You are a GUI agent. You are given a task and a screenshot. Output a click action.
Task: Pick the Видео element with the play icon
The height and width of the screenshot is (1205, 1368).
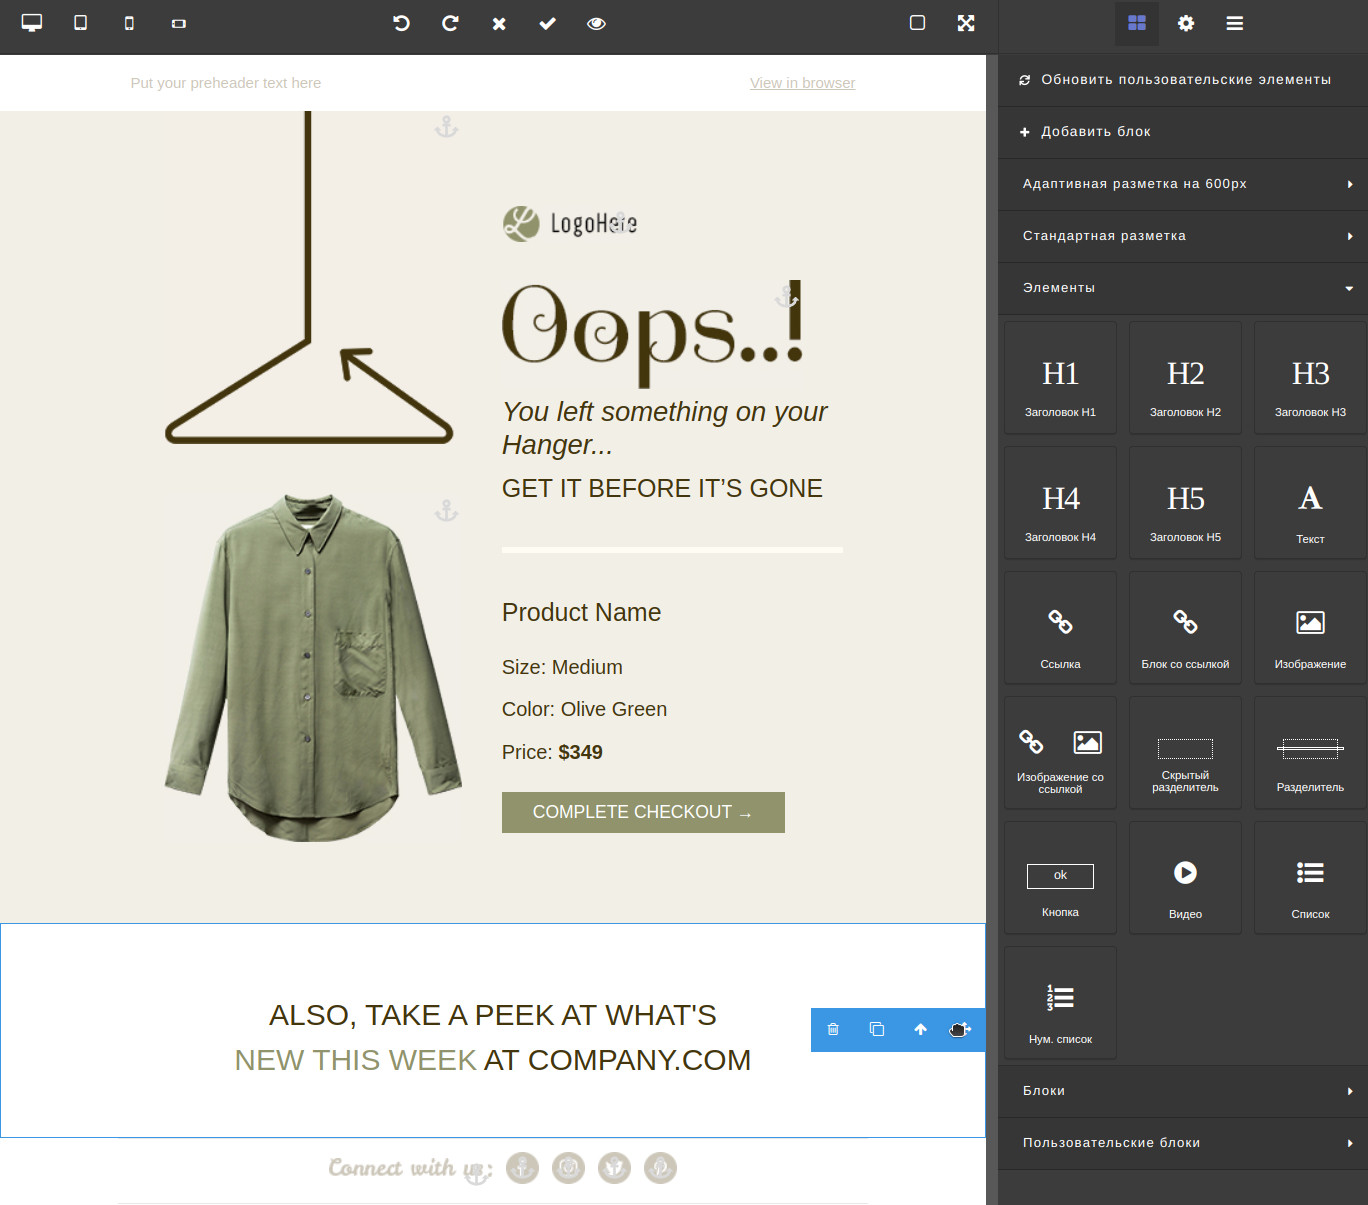(1185, 878)
